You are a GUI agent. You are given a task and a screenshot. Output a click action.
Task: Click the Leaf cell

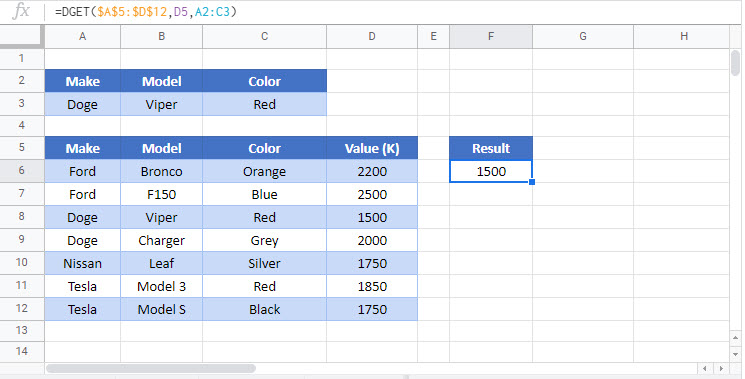(x=162, y=263)
